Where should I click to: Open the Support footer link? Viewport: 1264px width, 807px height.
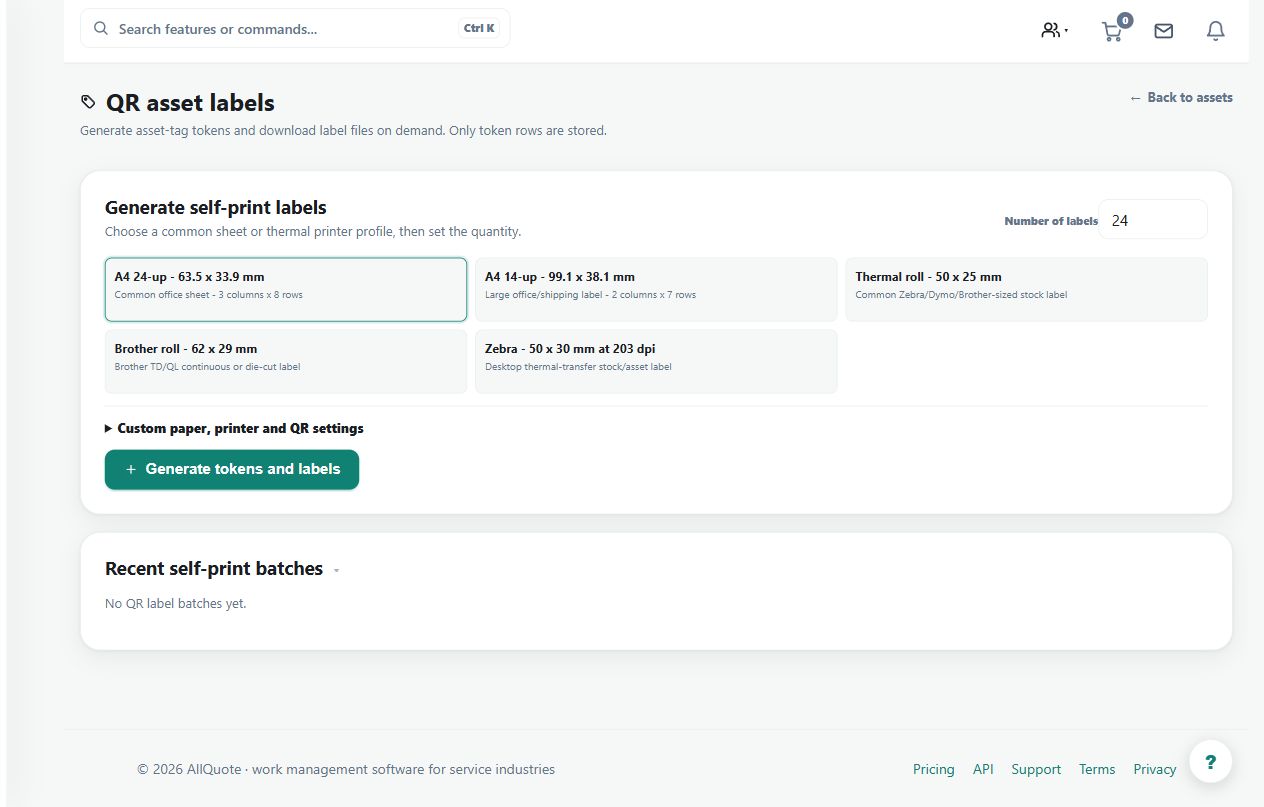click(1036, 769)
